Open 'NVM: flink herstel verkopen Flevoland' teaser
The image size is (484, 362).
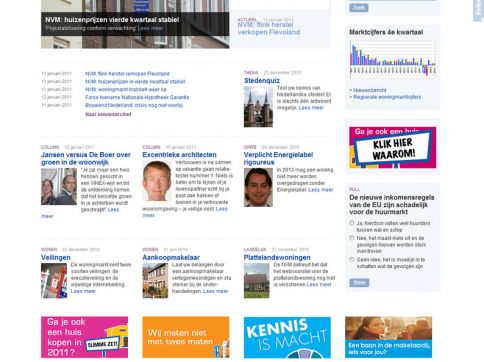[269, 29]
